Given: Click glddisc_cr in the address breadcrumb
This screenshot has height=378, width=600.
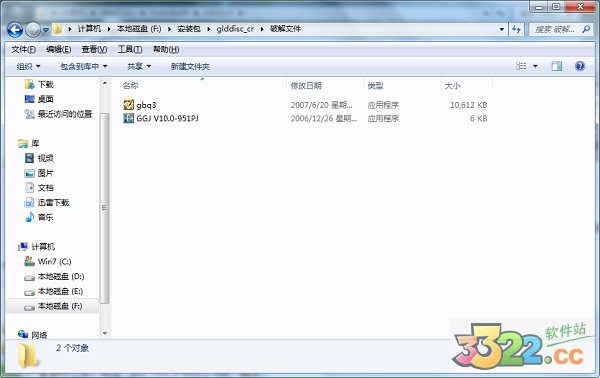Looking at the screenshot, I should tap(235, 29).
